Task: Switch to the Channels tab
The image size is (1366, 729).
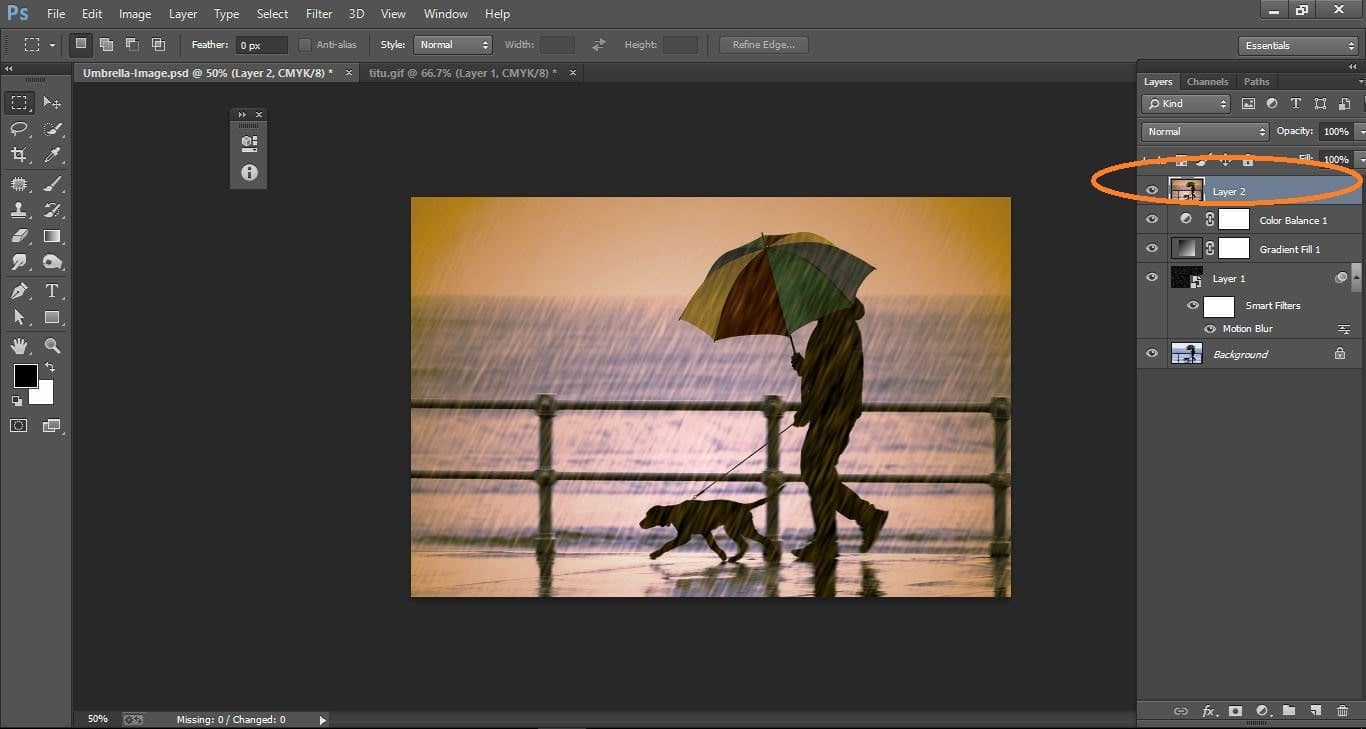Action: [x=1207, y=81]
